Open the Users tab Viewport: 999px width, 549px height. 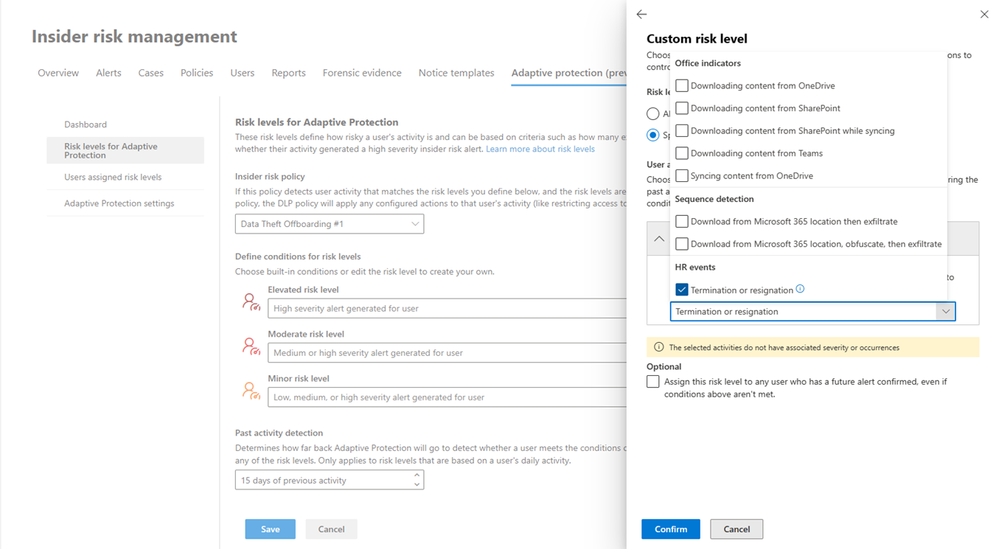[x=242, y=73]
